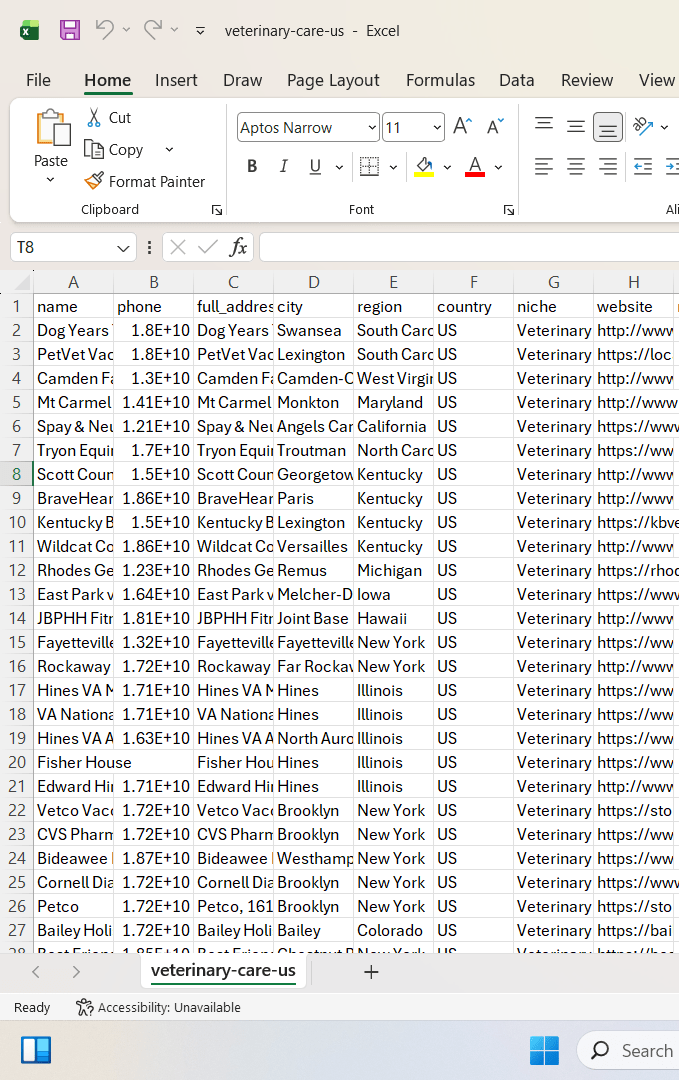Viewport: 679px width, 1080px height.
Task: Click the Undo arrow icon
Action: pyautogui.click(x=105, y=30)
